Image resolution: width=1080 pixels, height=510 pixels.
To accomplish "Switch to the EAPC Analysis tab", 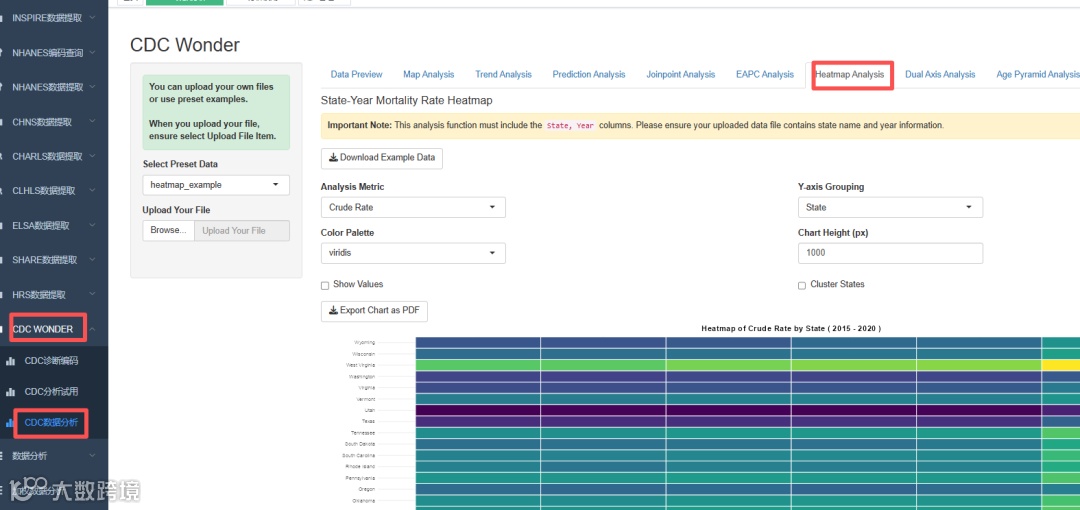I will click(765, 74).
